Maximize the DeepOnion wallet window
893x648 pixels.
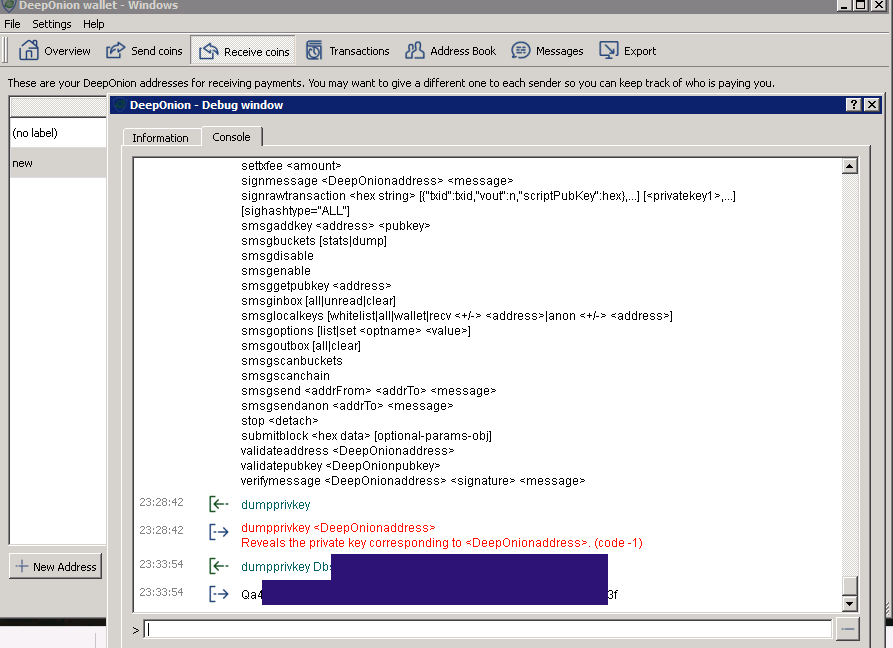pos(861,5)
